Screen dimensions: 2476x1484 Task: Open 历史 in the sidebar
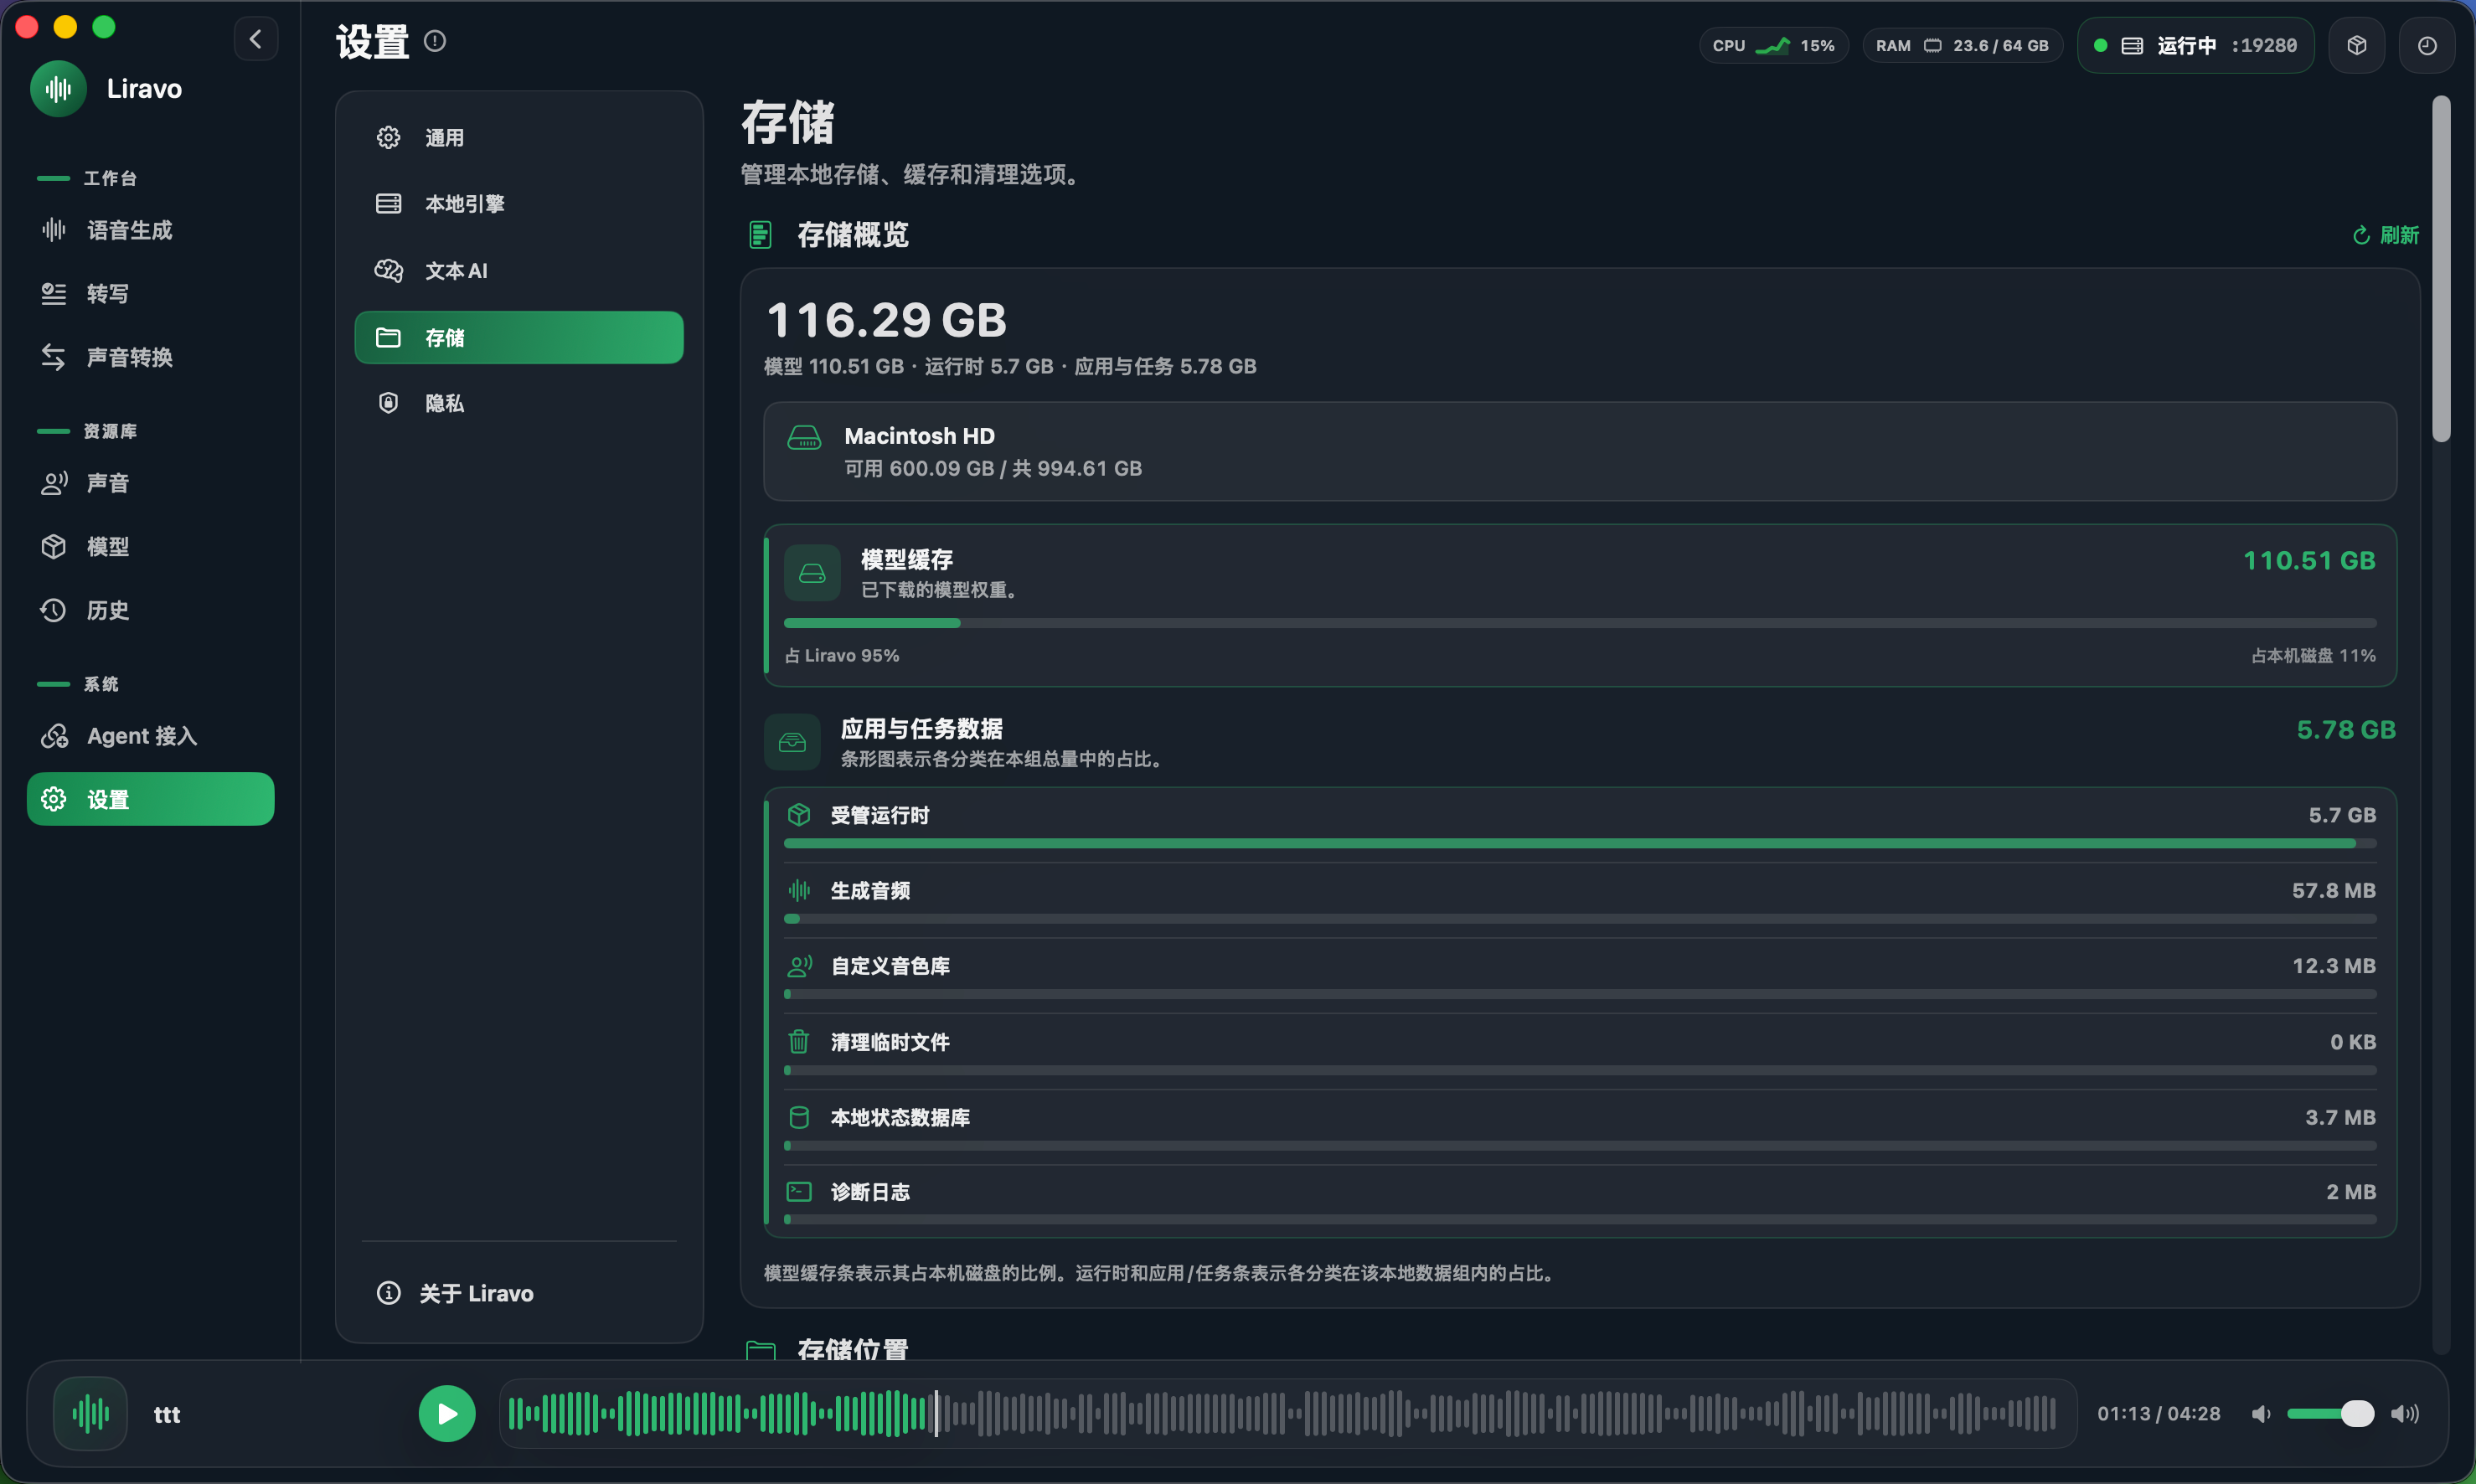coord(151,610)
